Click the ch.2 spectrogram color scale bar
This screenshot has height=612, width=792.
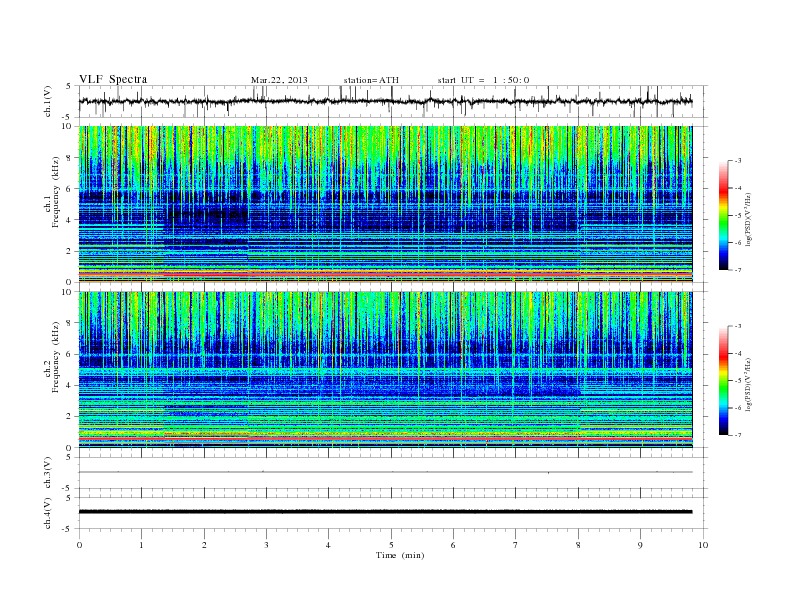point(723,380)
